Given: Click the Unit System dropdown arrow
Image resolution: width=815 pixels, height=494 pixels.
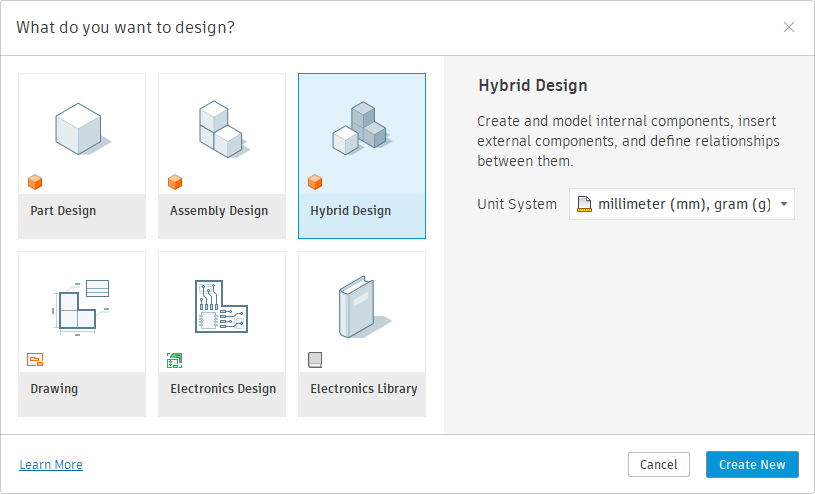Looking at the screenshot, I should click(783, 205).
